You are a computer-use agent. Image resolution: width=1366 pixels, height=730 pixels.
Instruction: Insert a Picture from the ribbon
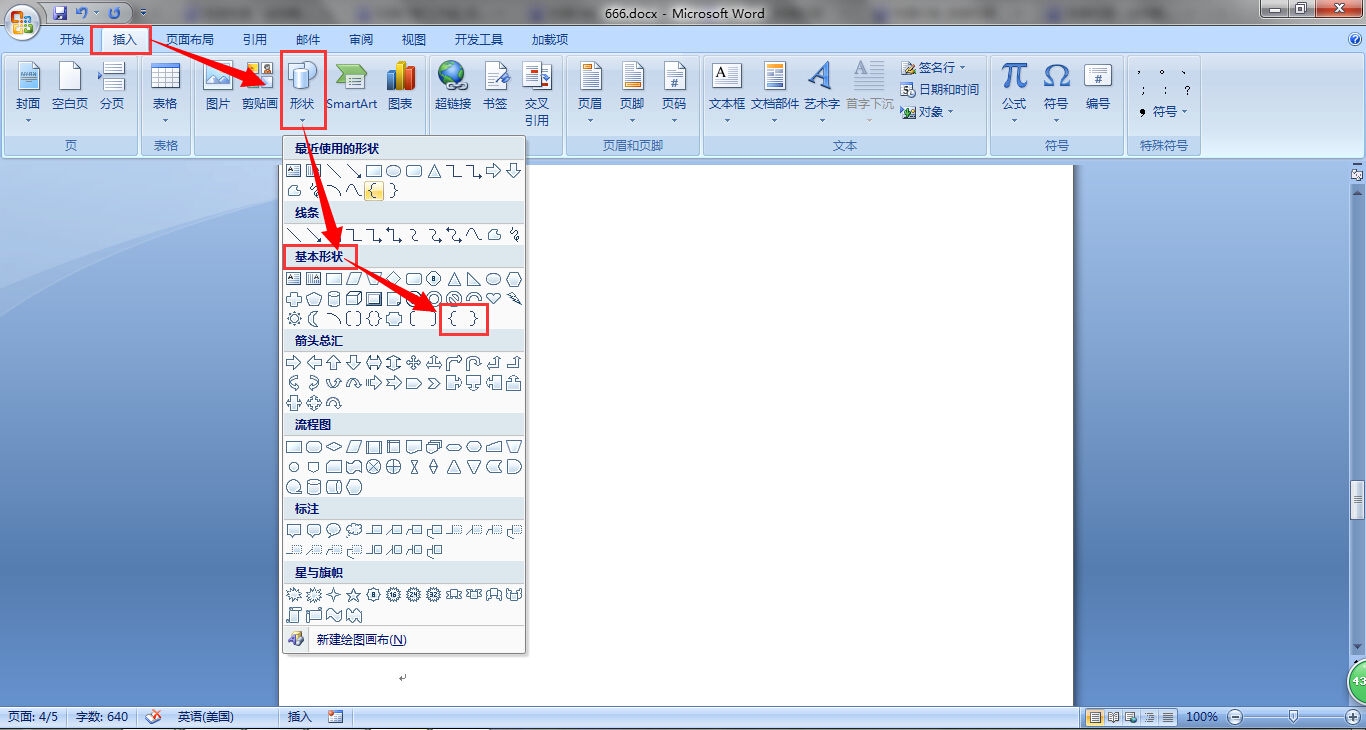click(218, 86)
